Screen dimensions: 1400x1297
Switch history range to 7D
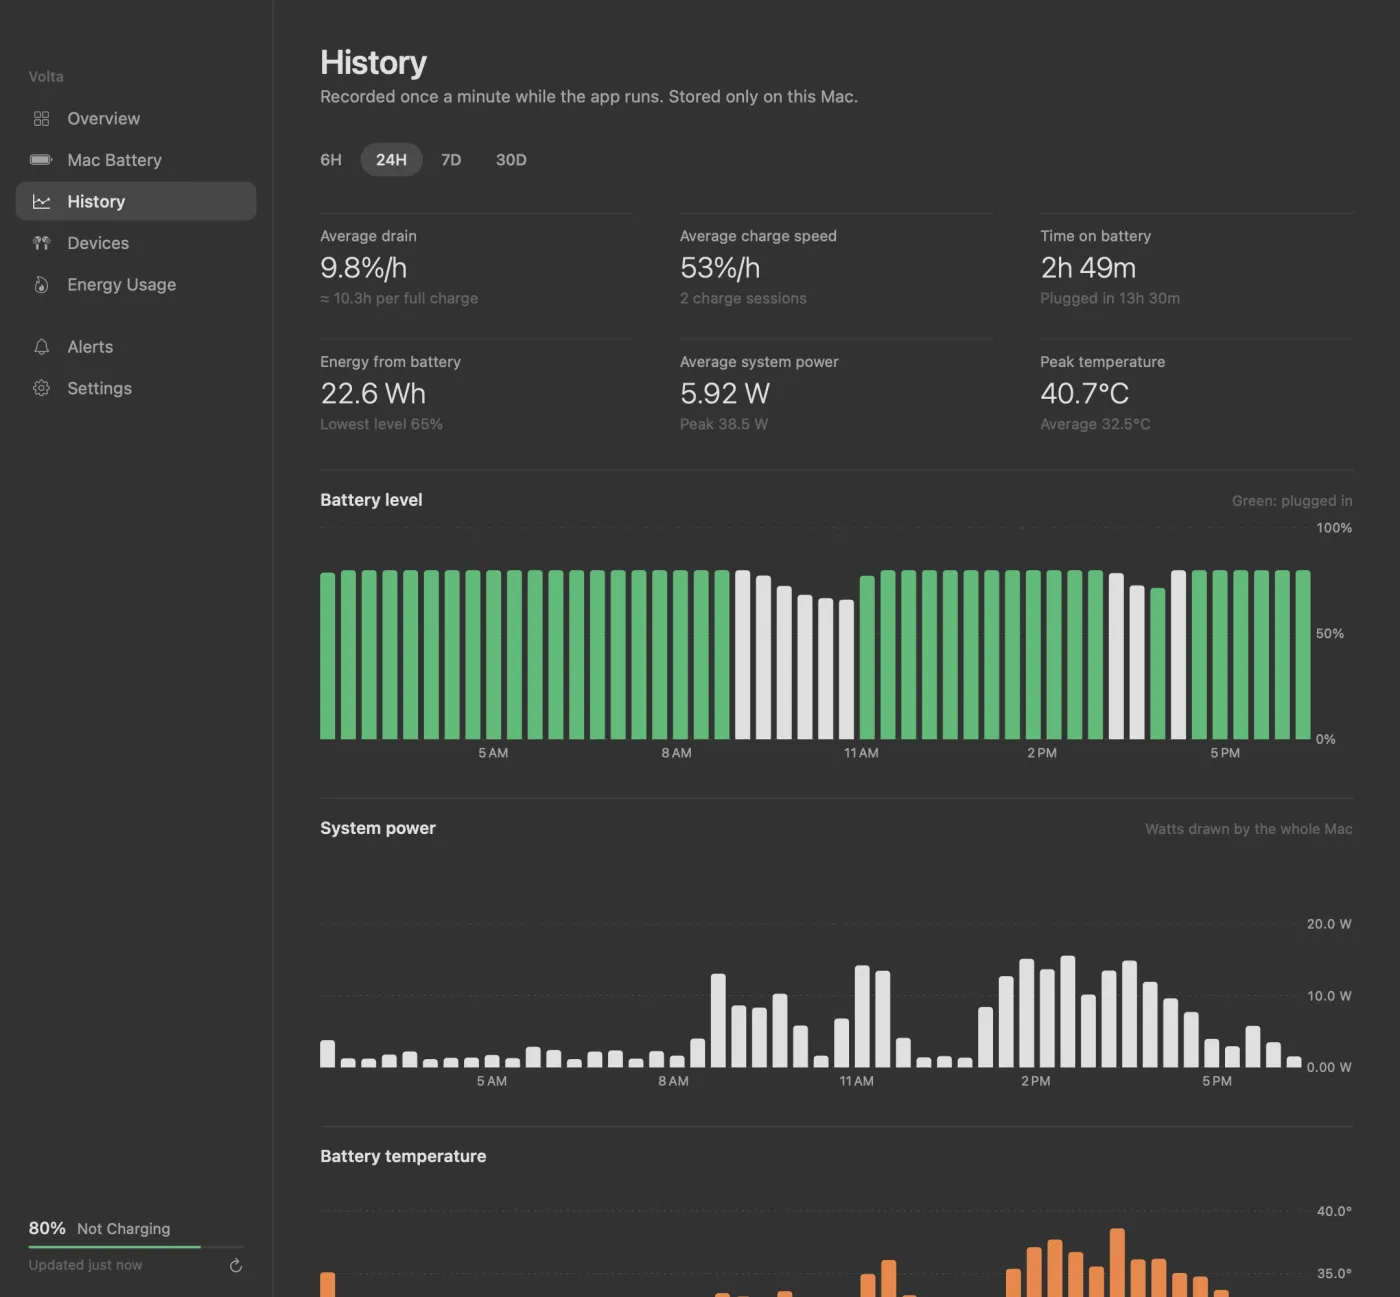[451, 160]
